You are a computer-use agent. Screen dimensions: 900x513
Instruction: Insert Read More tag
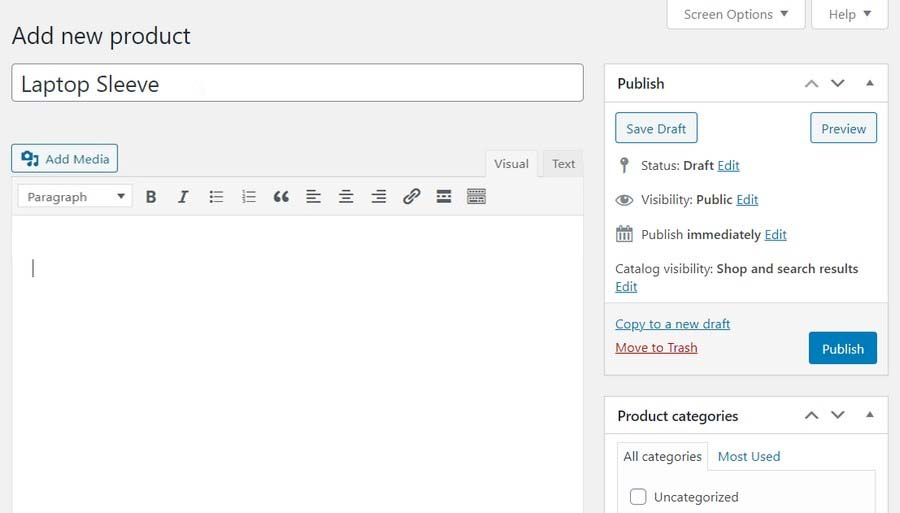(444, 197)
